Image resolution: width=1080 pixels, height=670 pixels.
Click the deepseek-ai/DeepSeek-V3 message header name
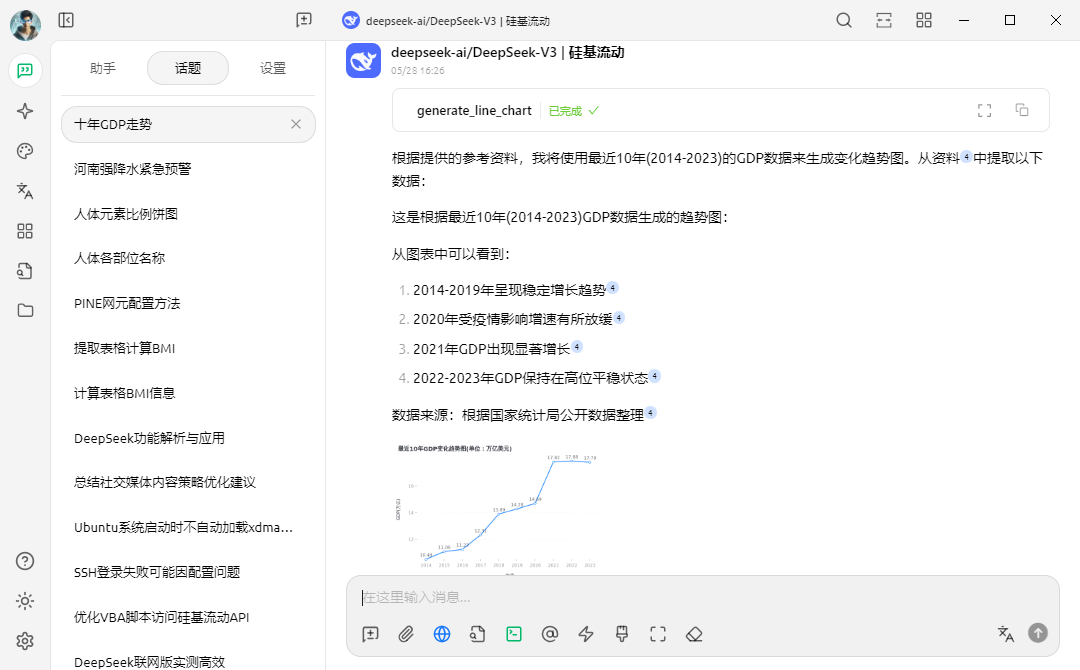[508, 52]
